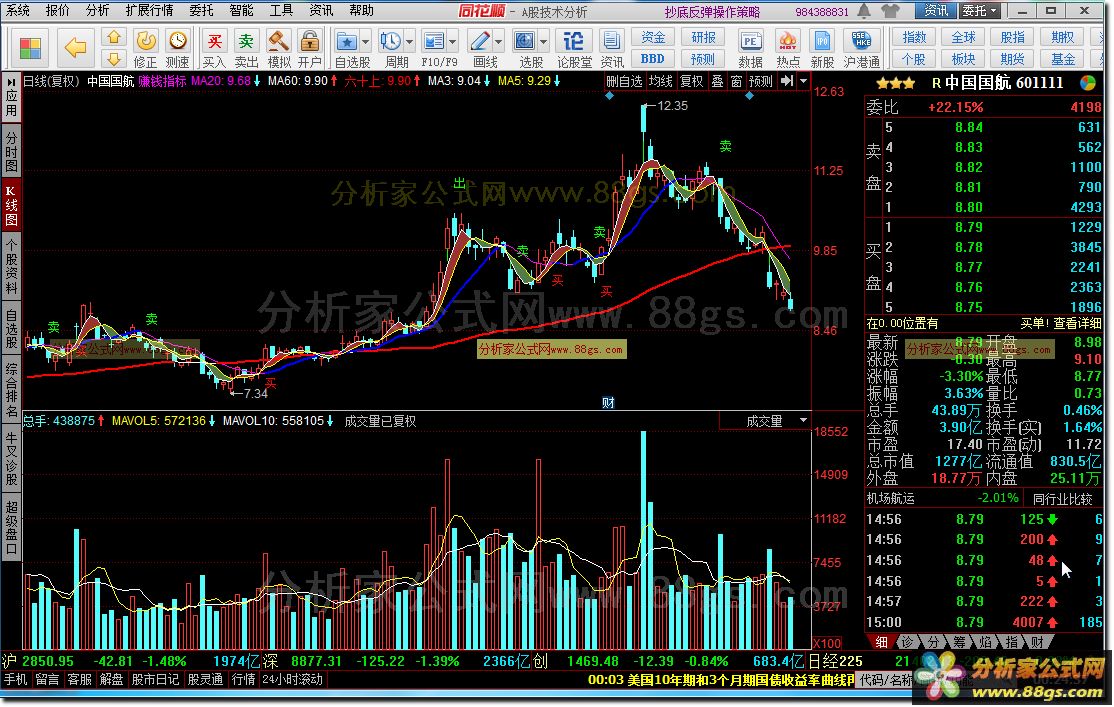
Task: Expand the 自选股 dropdown arrow
Action: [x=366, y=41]
